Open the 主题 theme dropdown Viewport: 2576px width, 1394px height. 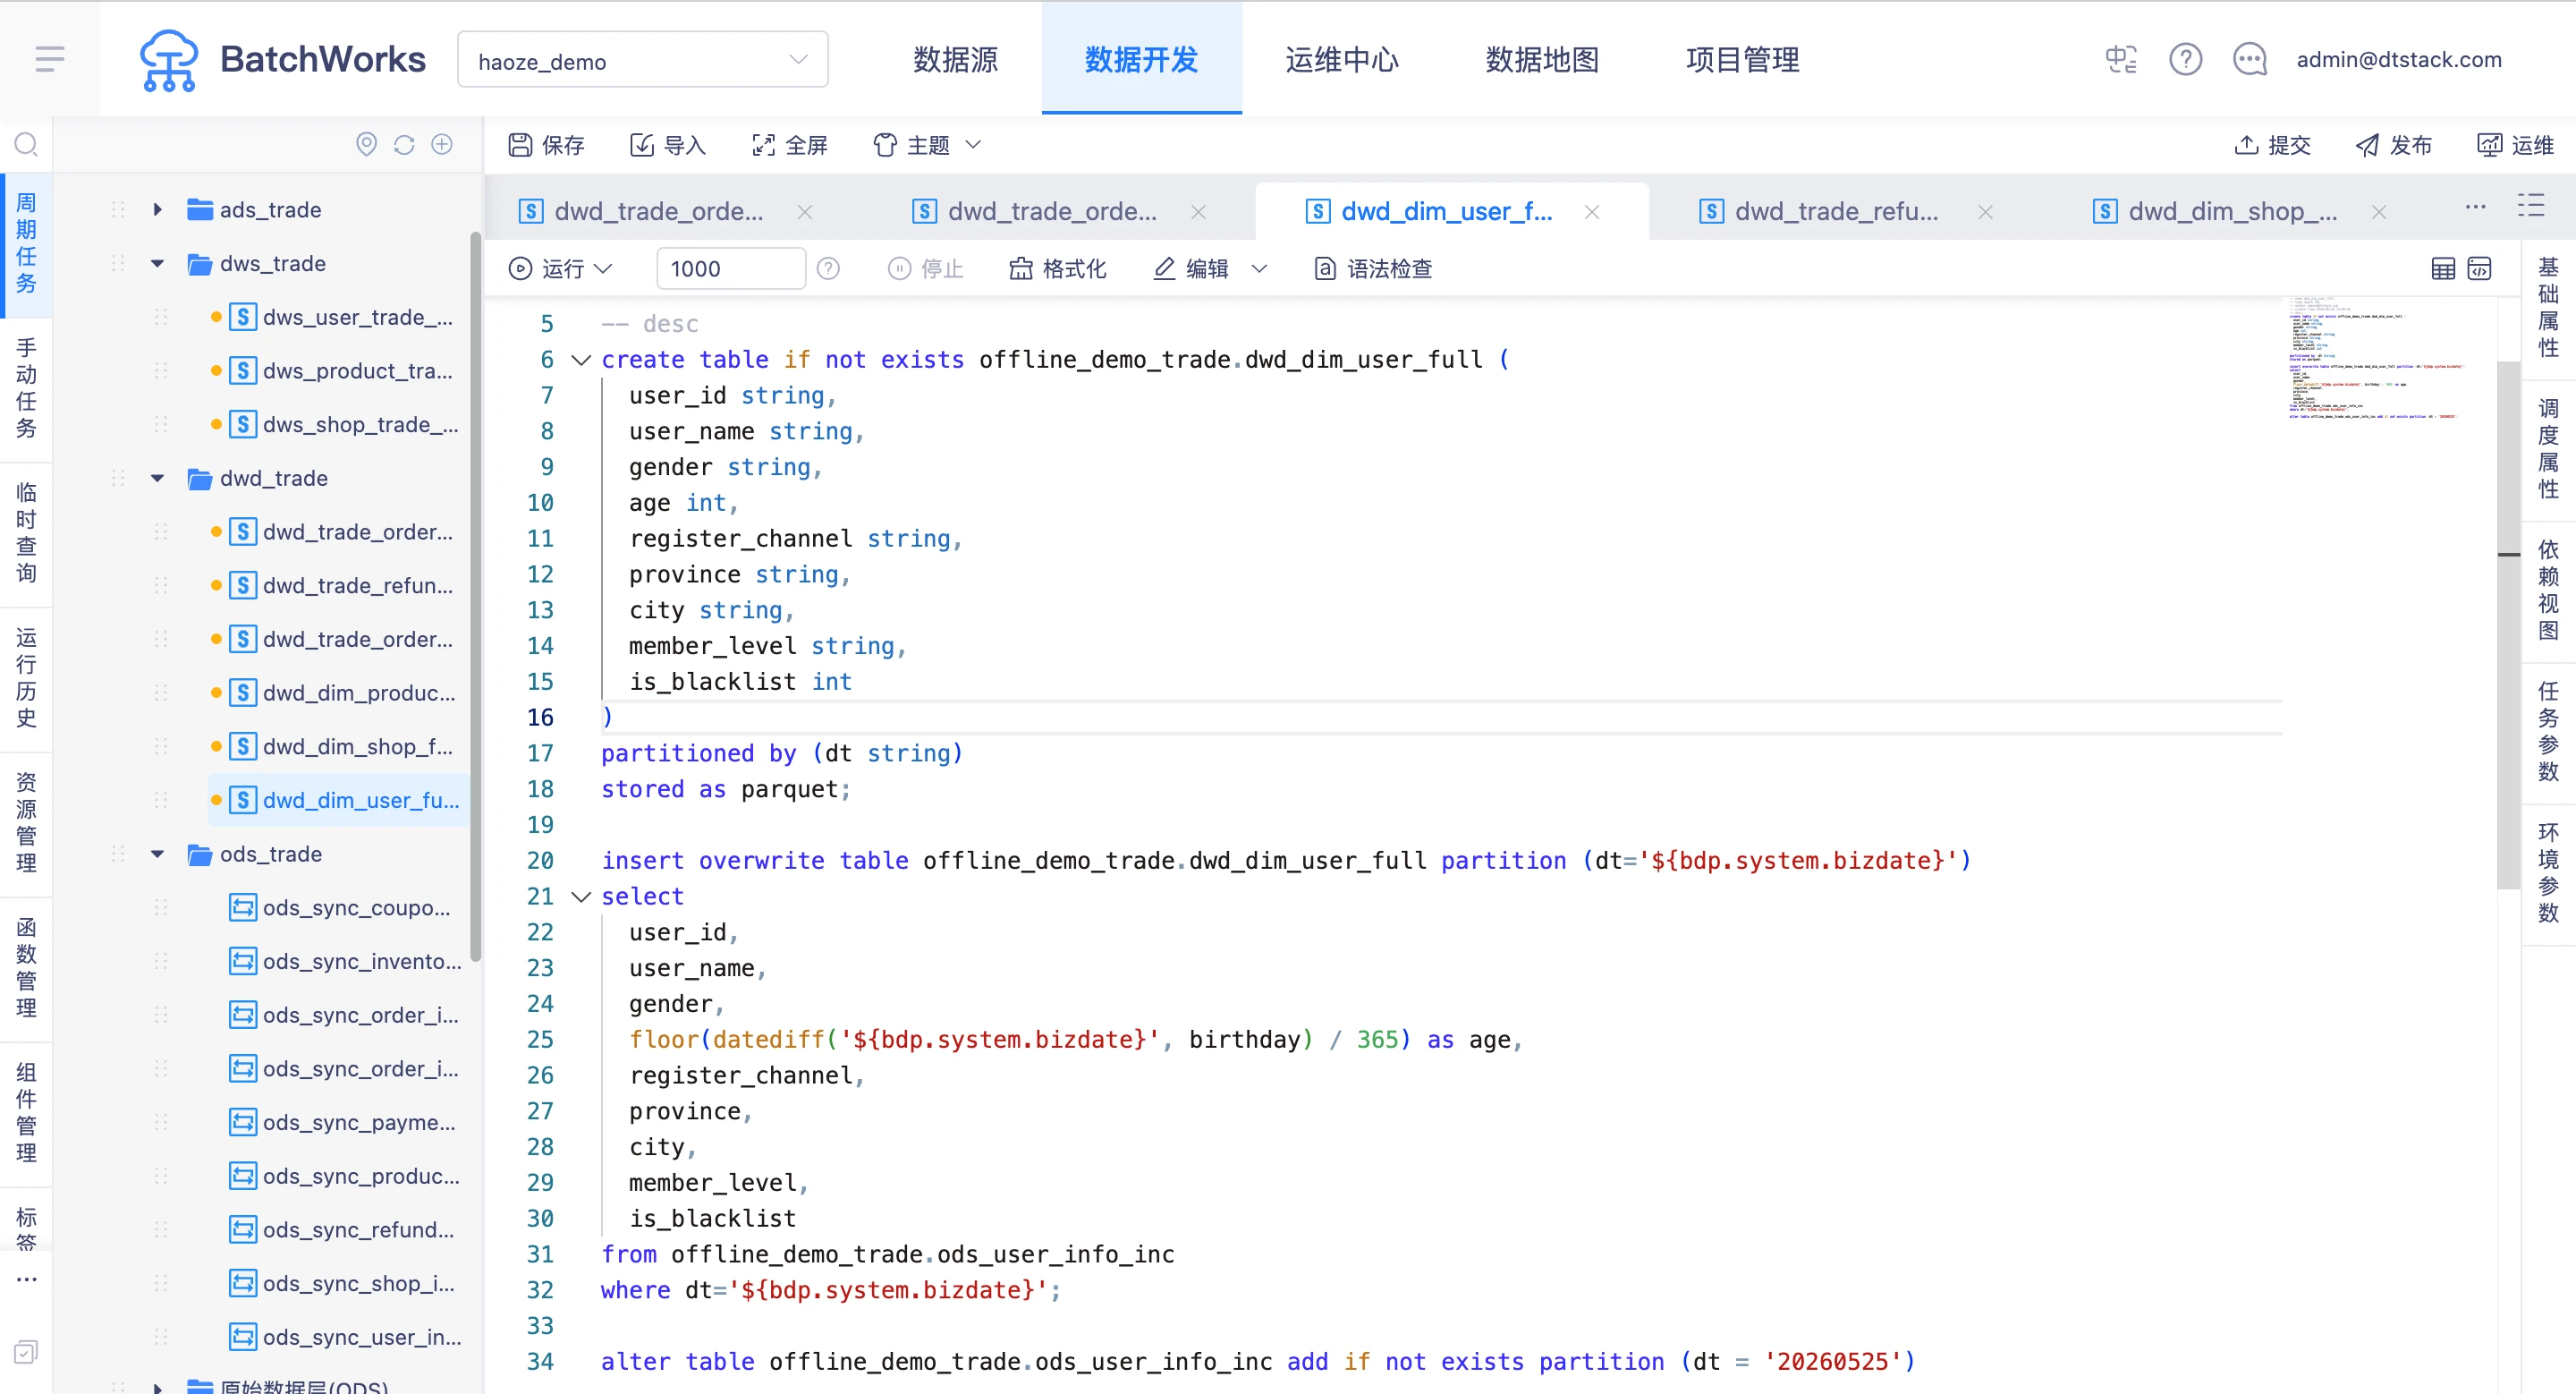click(927, 146)
